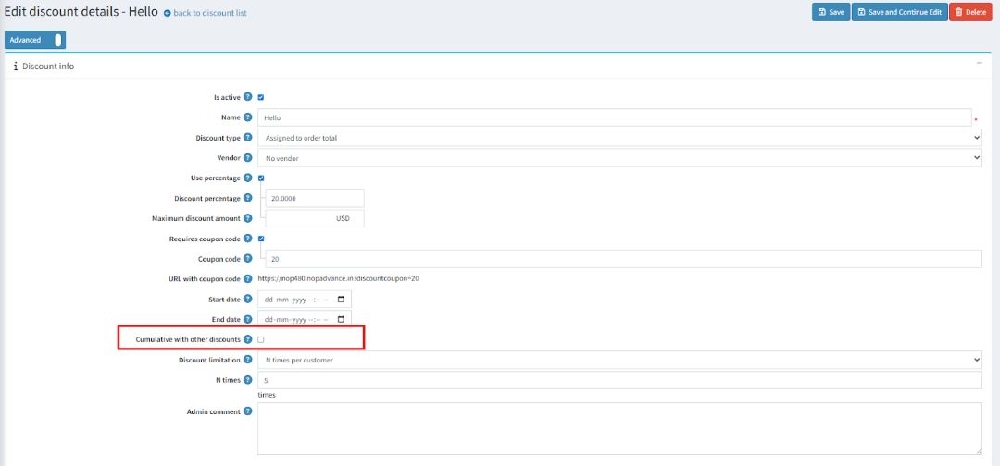Uncheck the Is active checkbox

261,98
